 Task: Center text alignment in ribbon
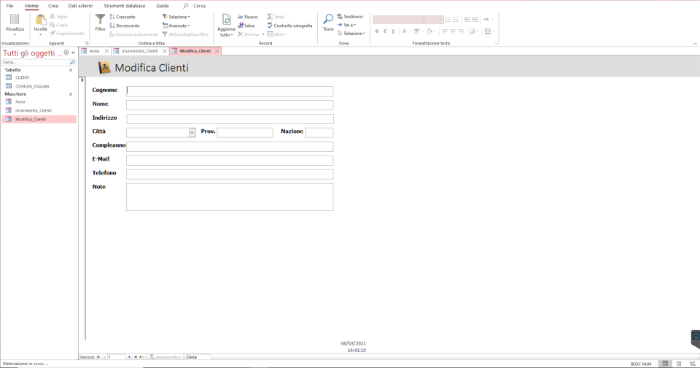pyautogui.click(x=453, y=31)
